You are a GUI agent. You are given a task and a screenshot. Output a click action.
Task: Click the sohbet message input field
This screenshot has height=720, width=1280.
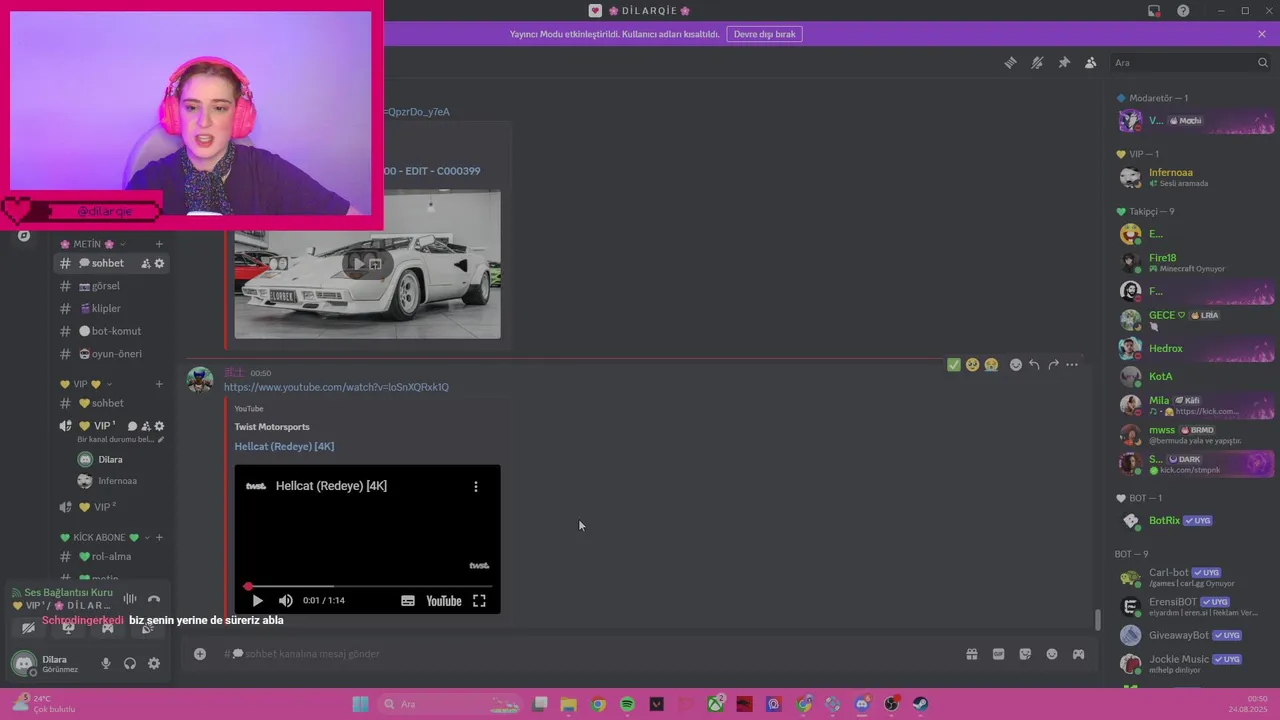tap(590, 654)
